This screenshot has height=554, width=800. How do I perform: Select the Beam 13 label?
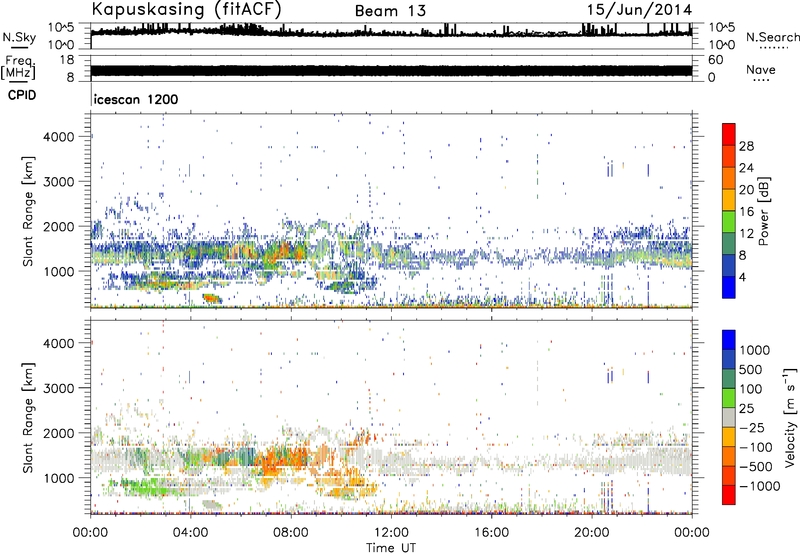390,11
